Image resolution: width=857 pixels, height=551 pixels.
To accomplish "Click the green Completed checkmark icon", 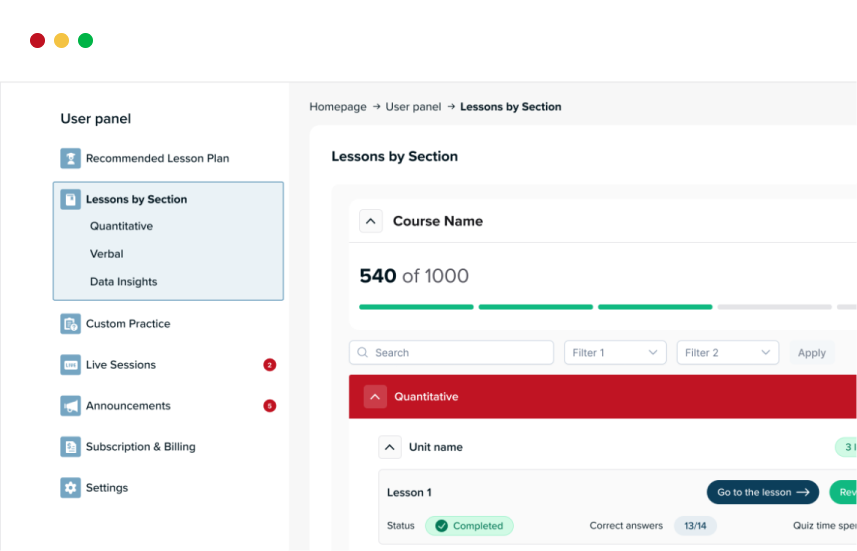I will pyautogui.click(x=442, y=526).
